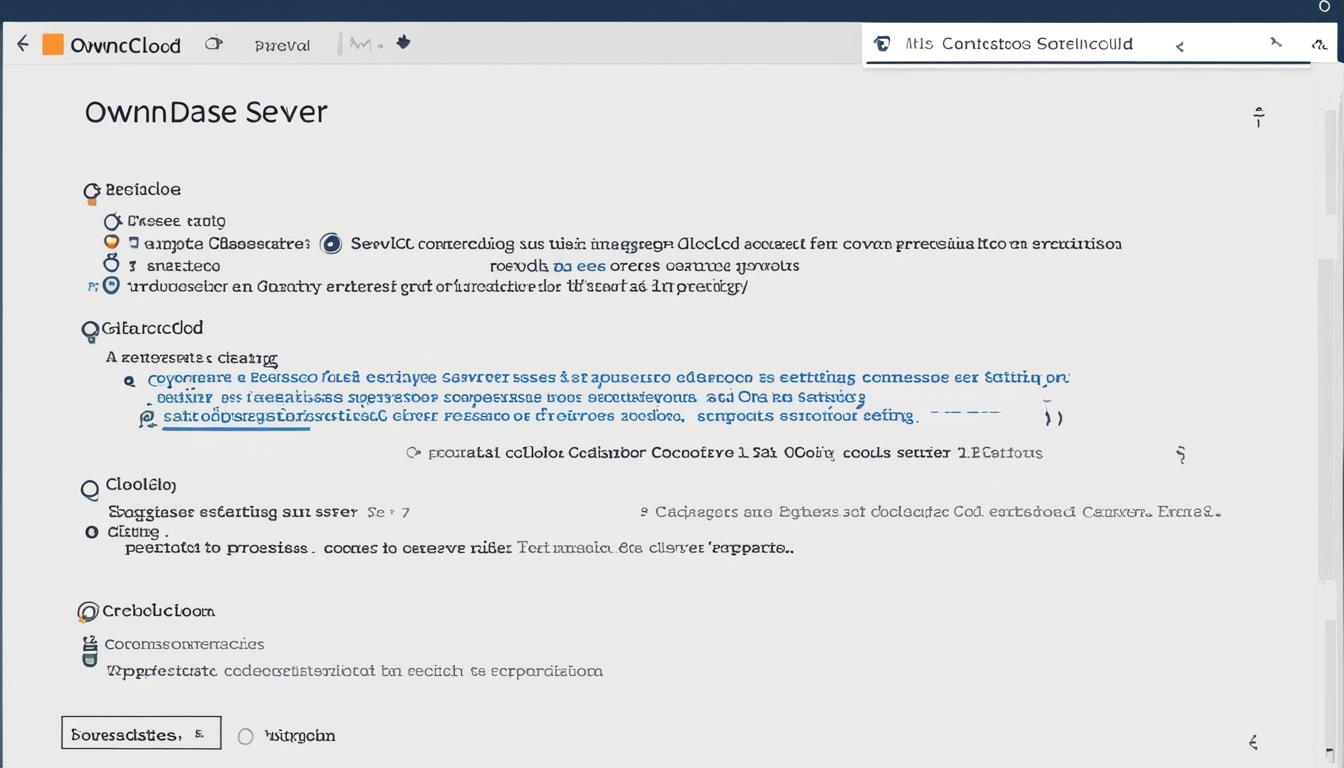Click the blue circular icon before Service connecting entry
This screenshot has width=1344, height=768.
click(x=331, y=243)
